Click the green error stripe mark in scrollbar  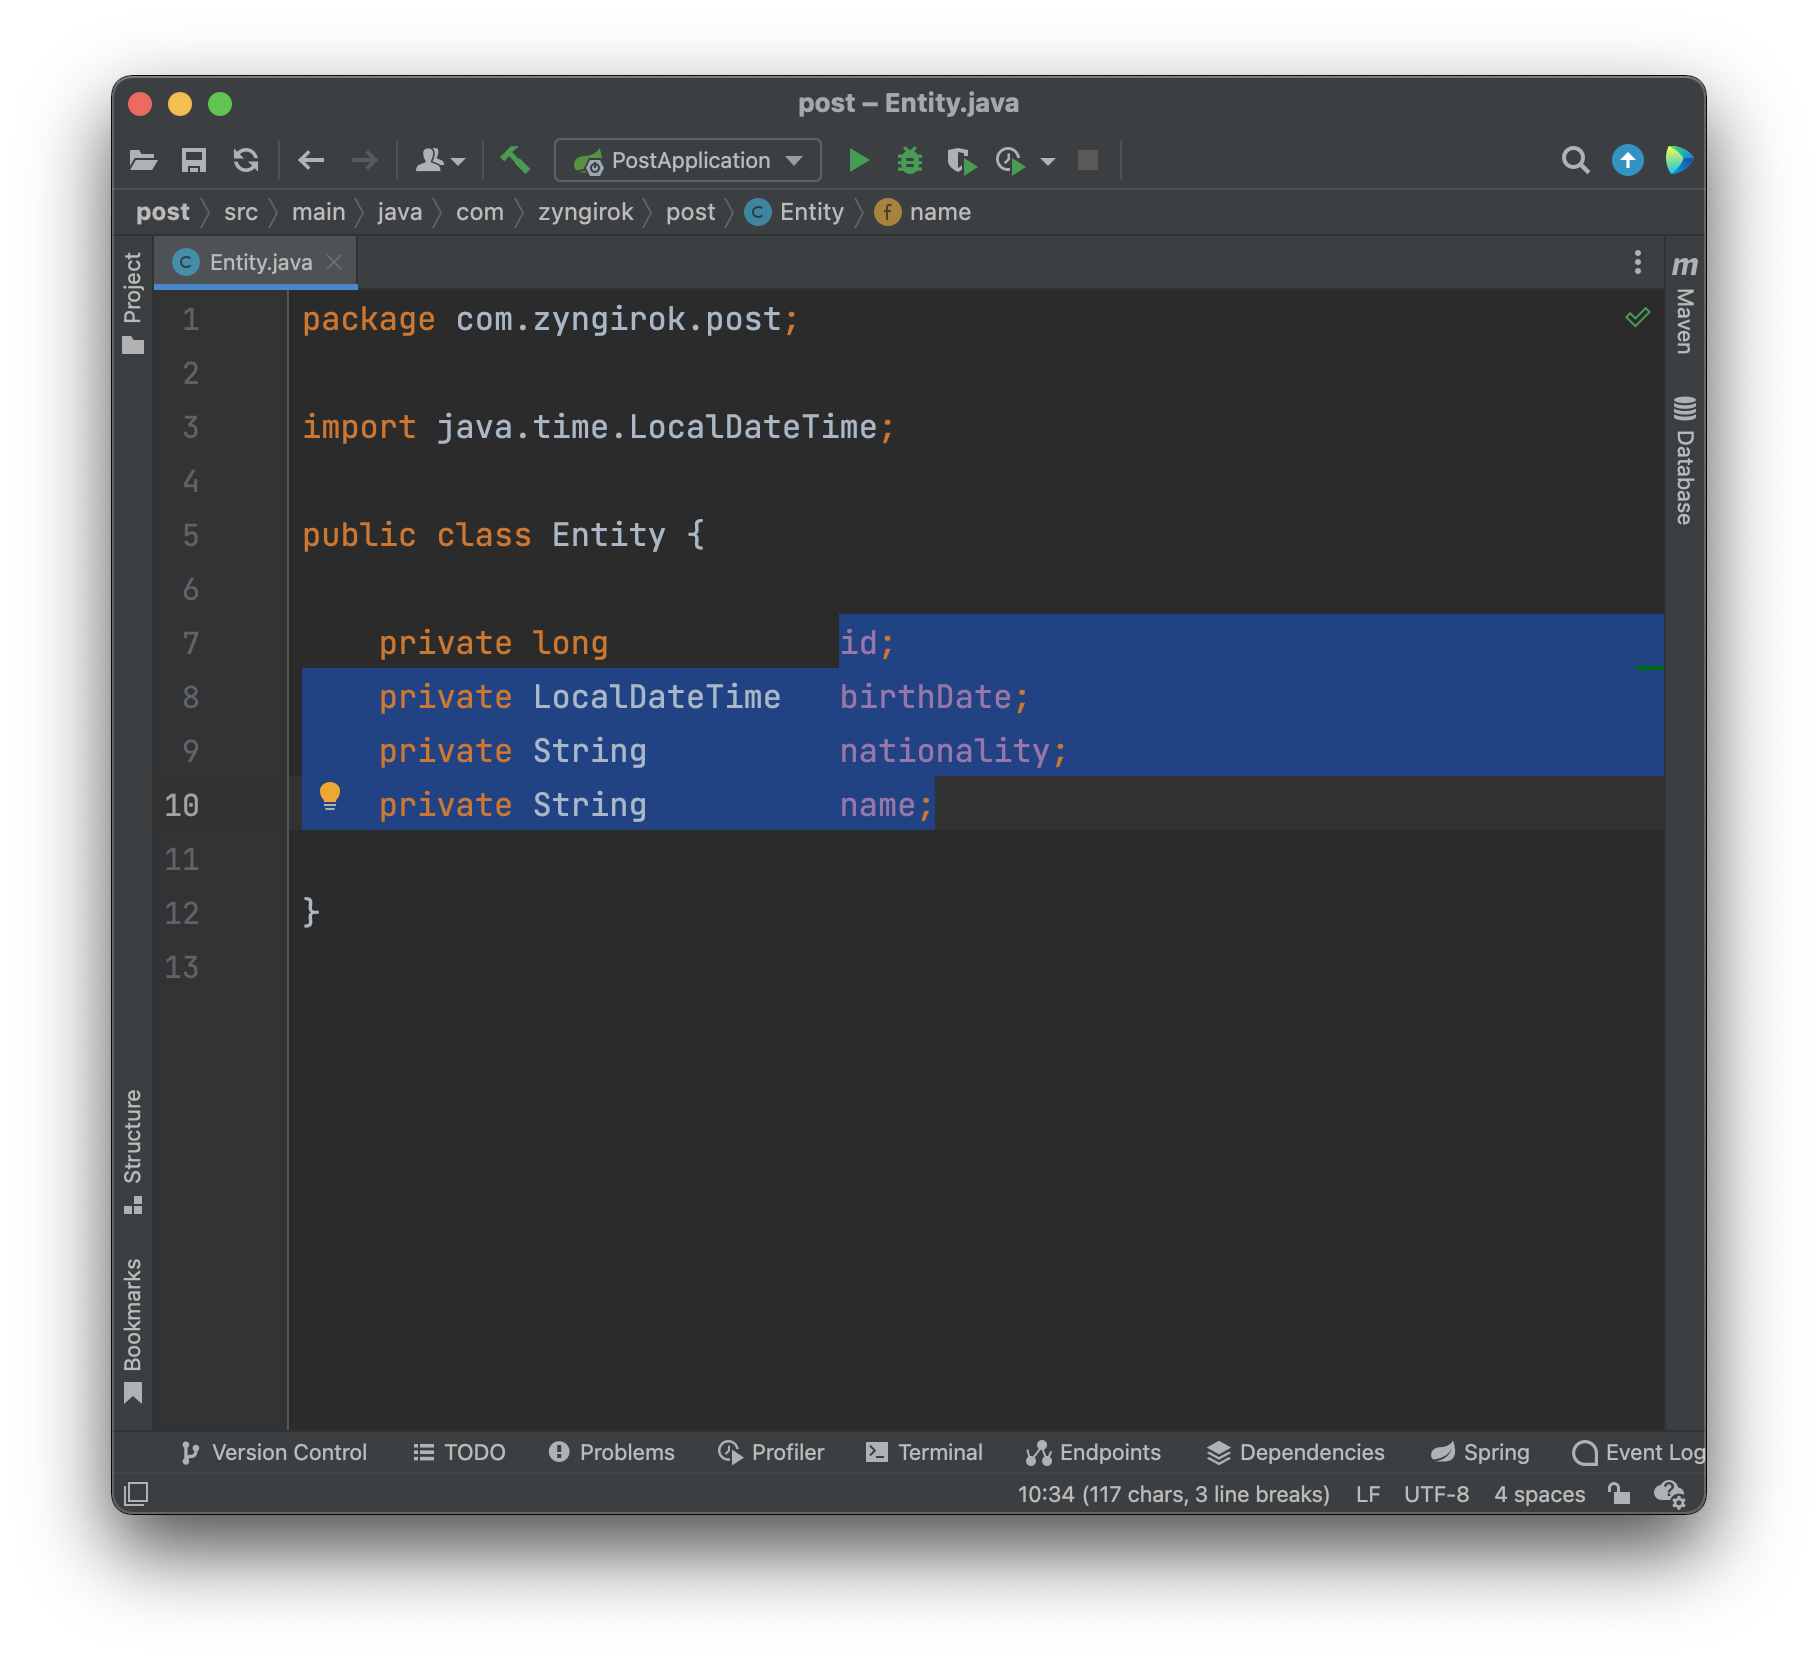pos(1649,667)
